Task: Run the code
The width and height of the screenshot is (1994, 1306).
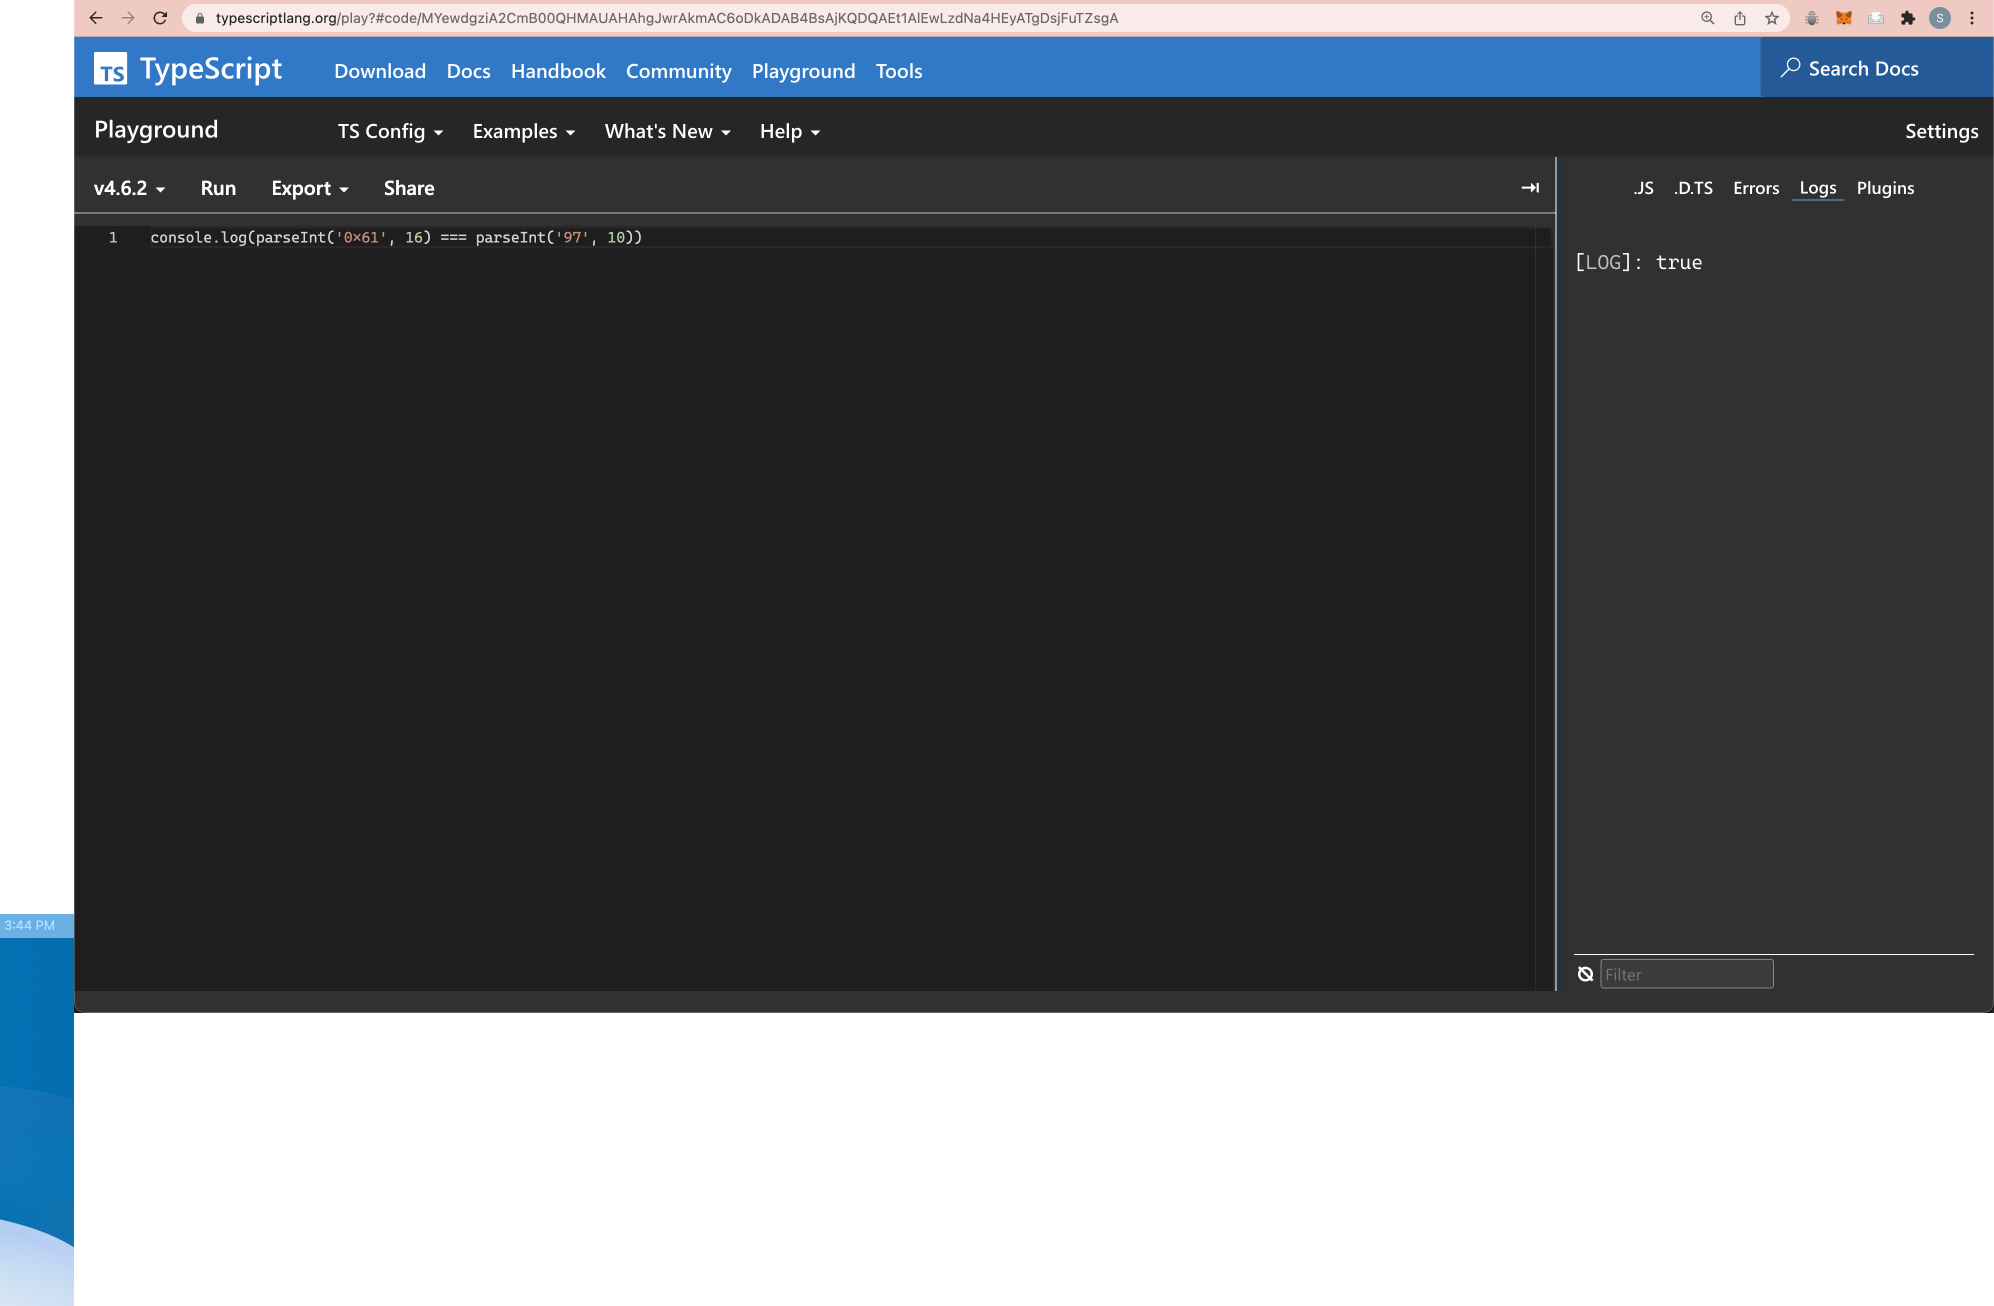Action: pos(218,188)
